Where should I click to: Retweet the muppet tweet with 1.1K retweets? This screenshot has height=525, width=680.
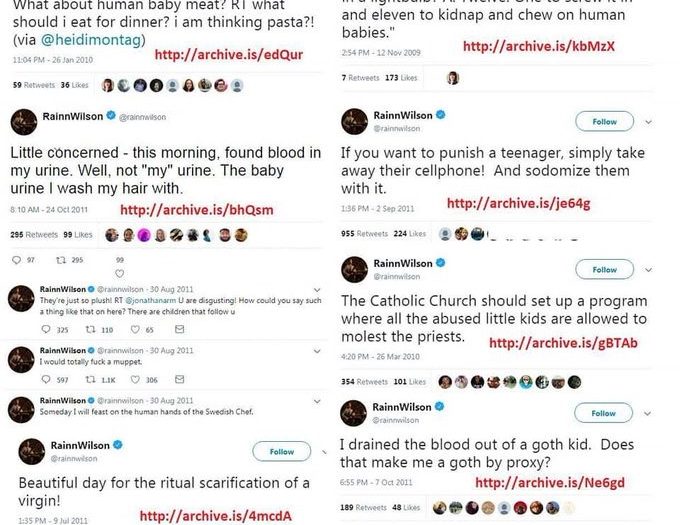(90, 380)
